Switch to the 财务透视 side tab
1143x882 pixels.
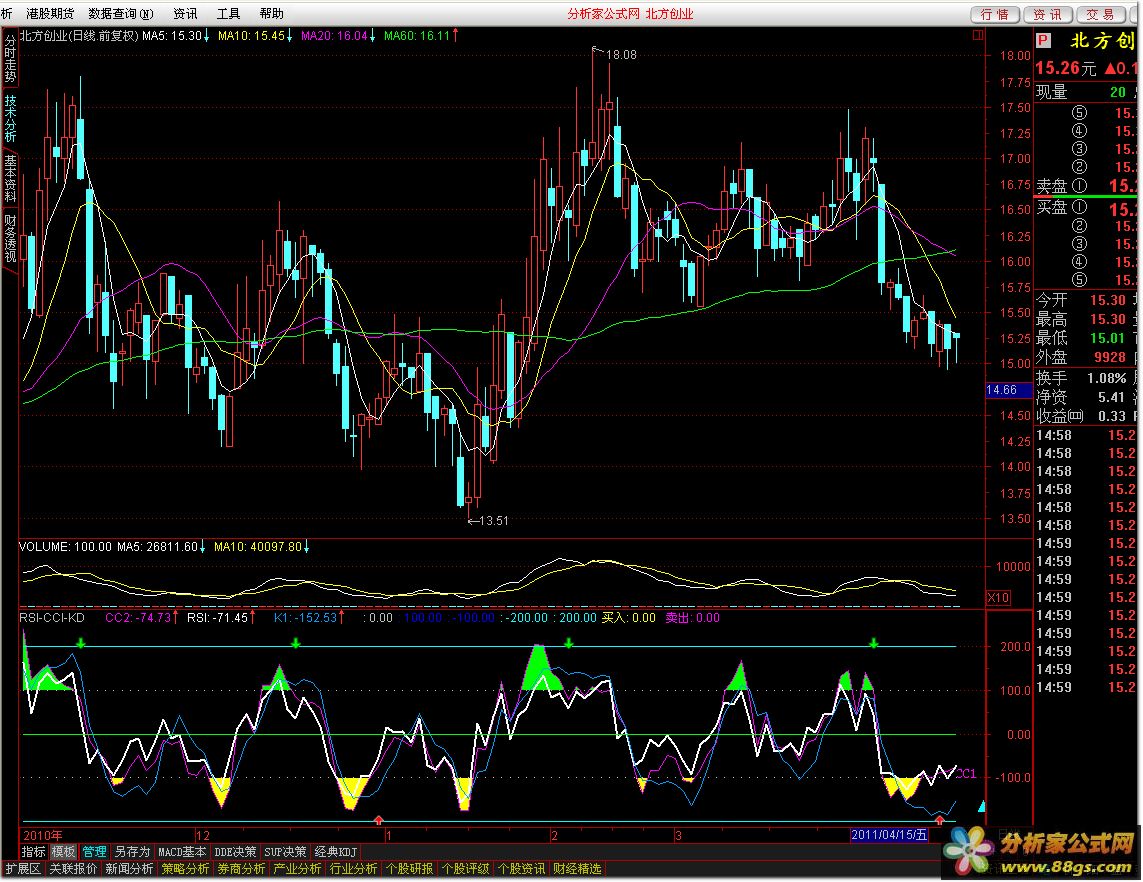(10, 238)
